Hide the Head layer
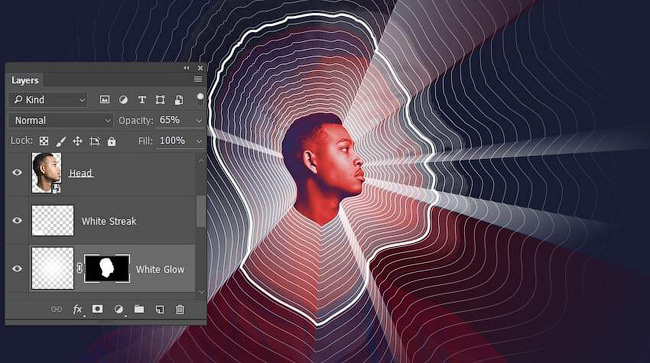650x363 pixels. tap(17, 172)
